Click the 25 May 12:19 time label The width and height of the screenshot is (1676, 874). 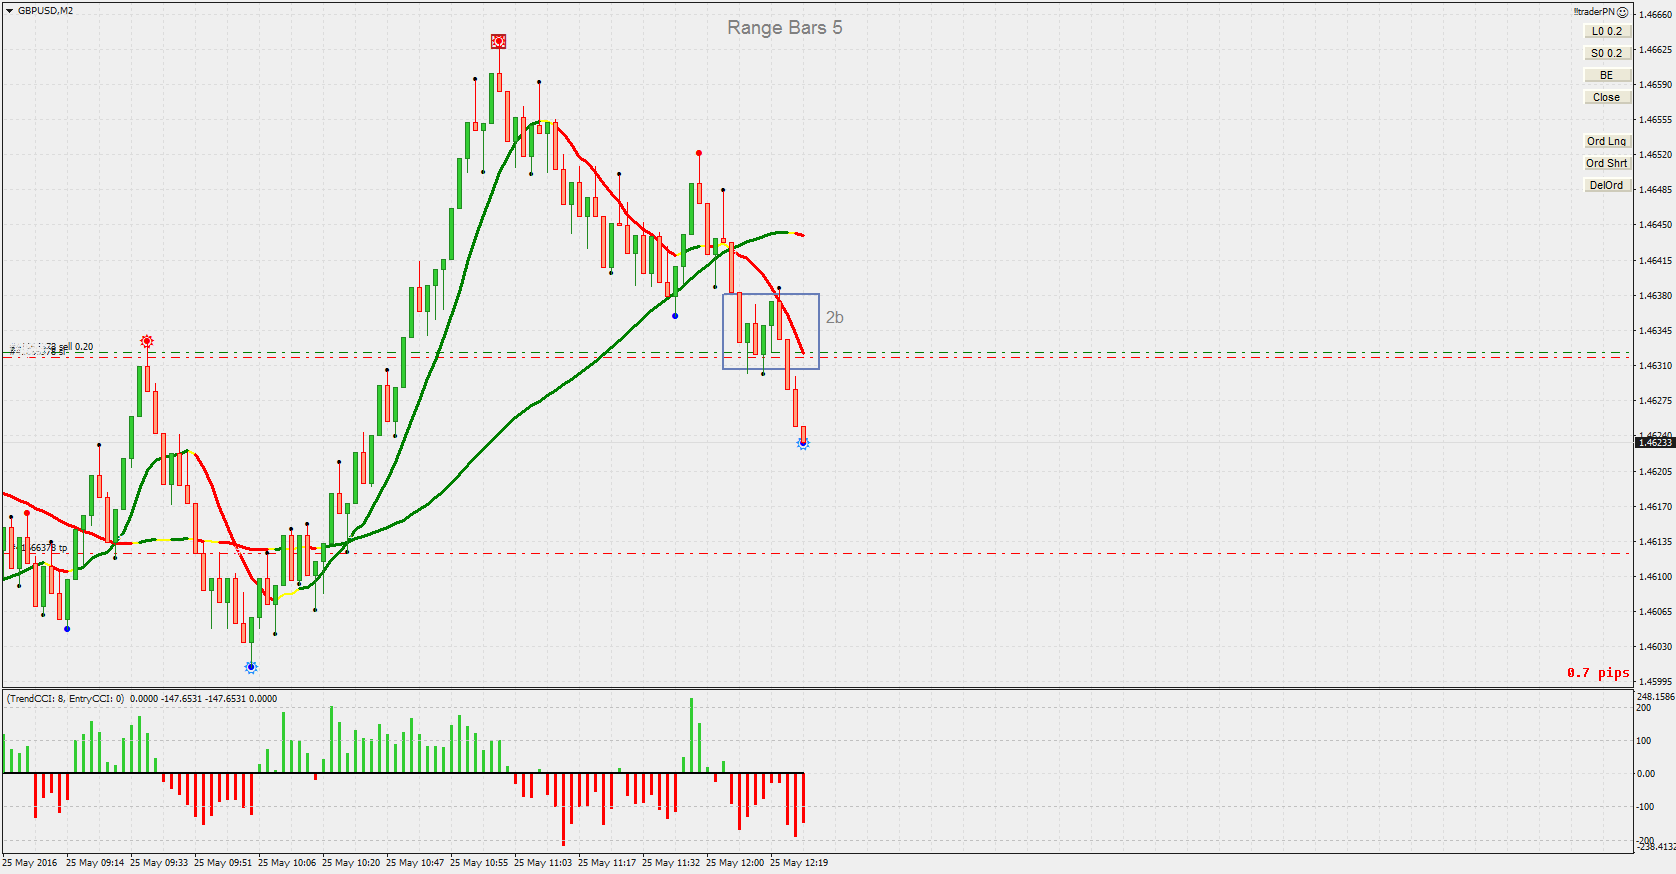pyautogui.click(x=799, y=862)
